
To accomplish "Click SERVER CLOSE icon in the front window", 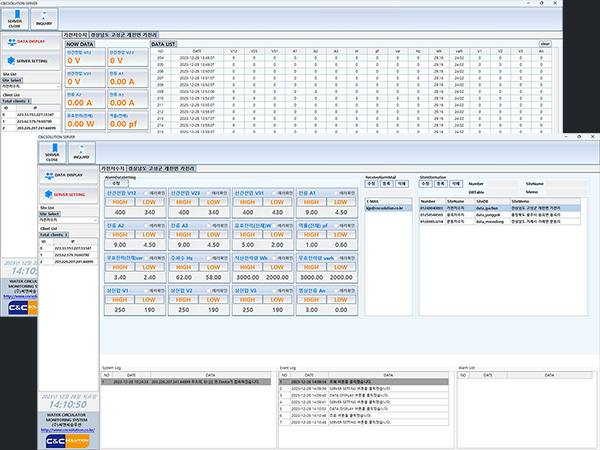I will tap(53, 153).
